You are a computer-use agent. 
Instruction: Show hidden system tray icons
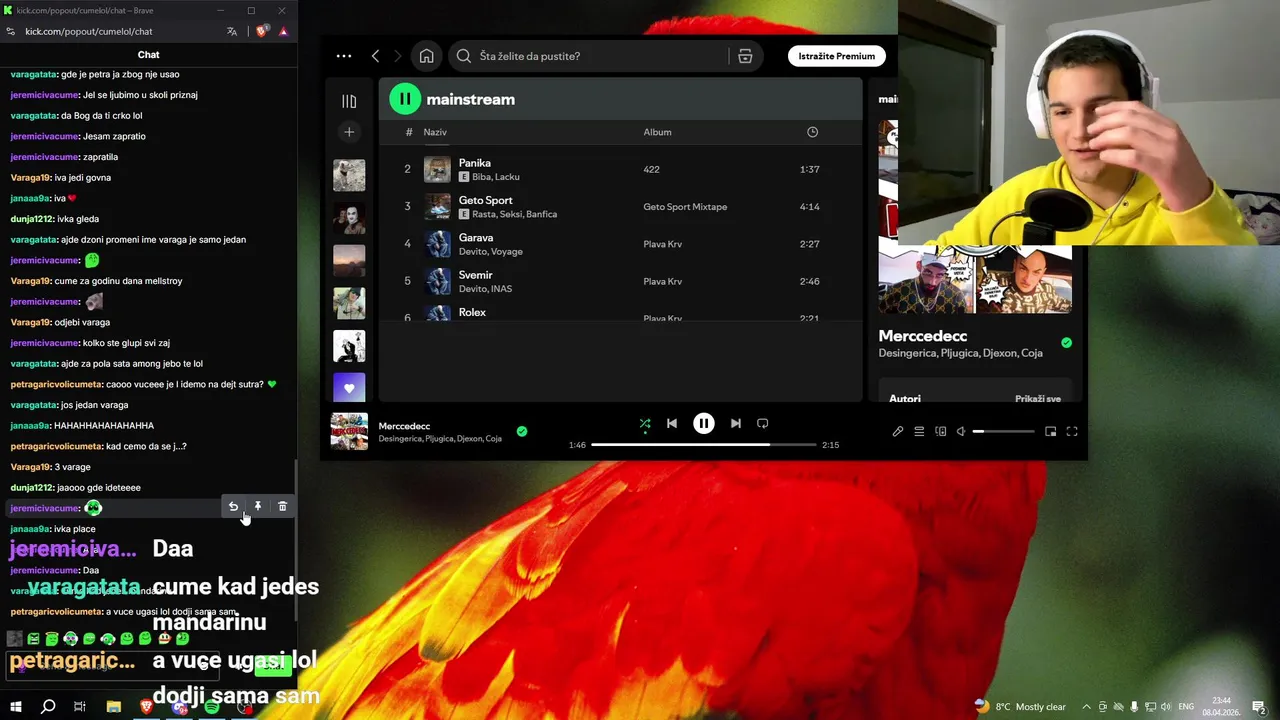click(1086, 706)
